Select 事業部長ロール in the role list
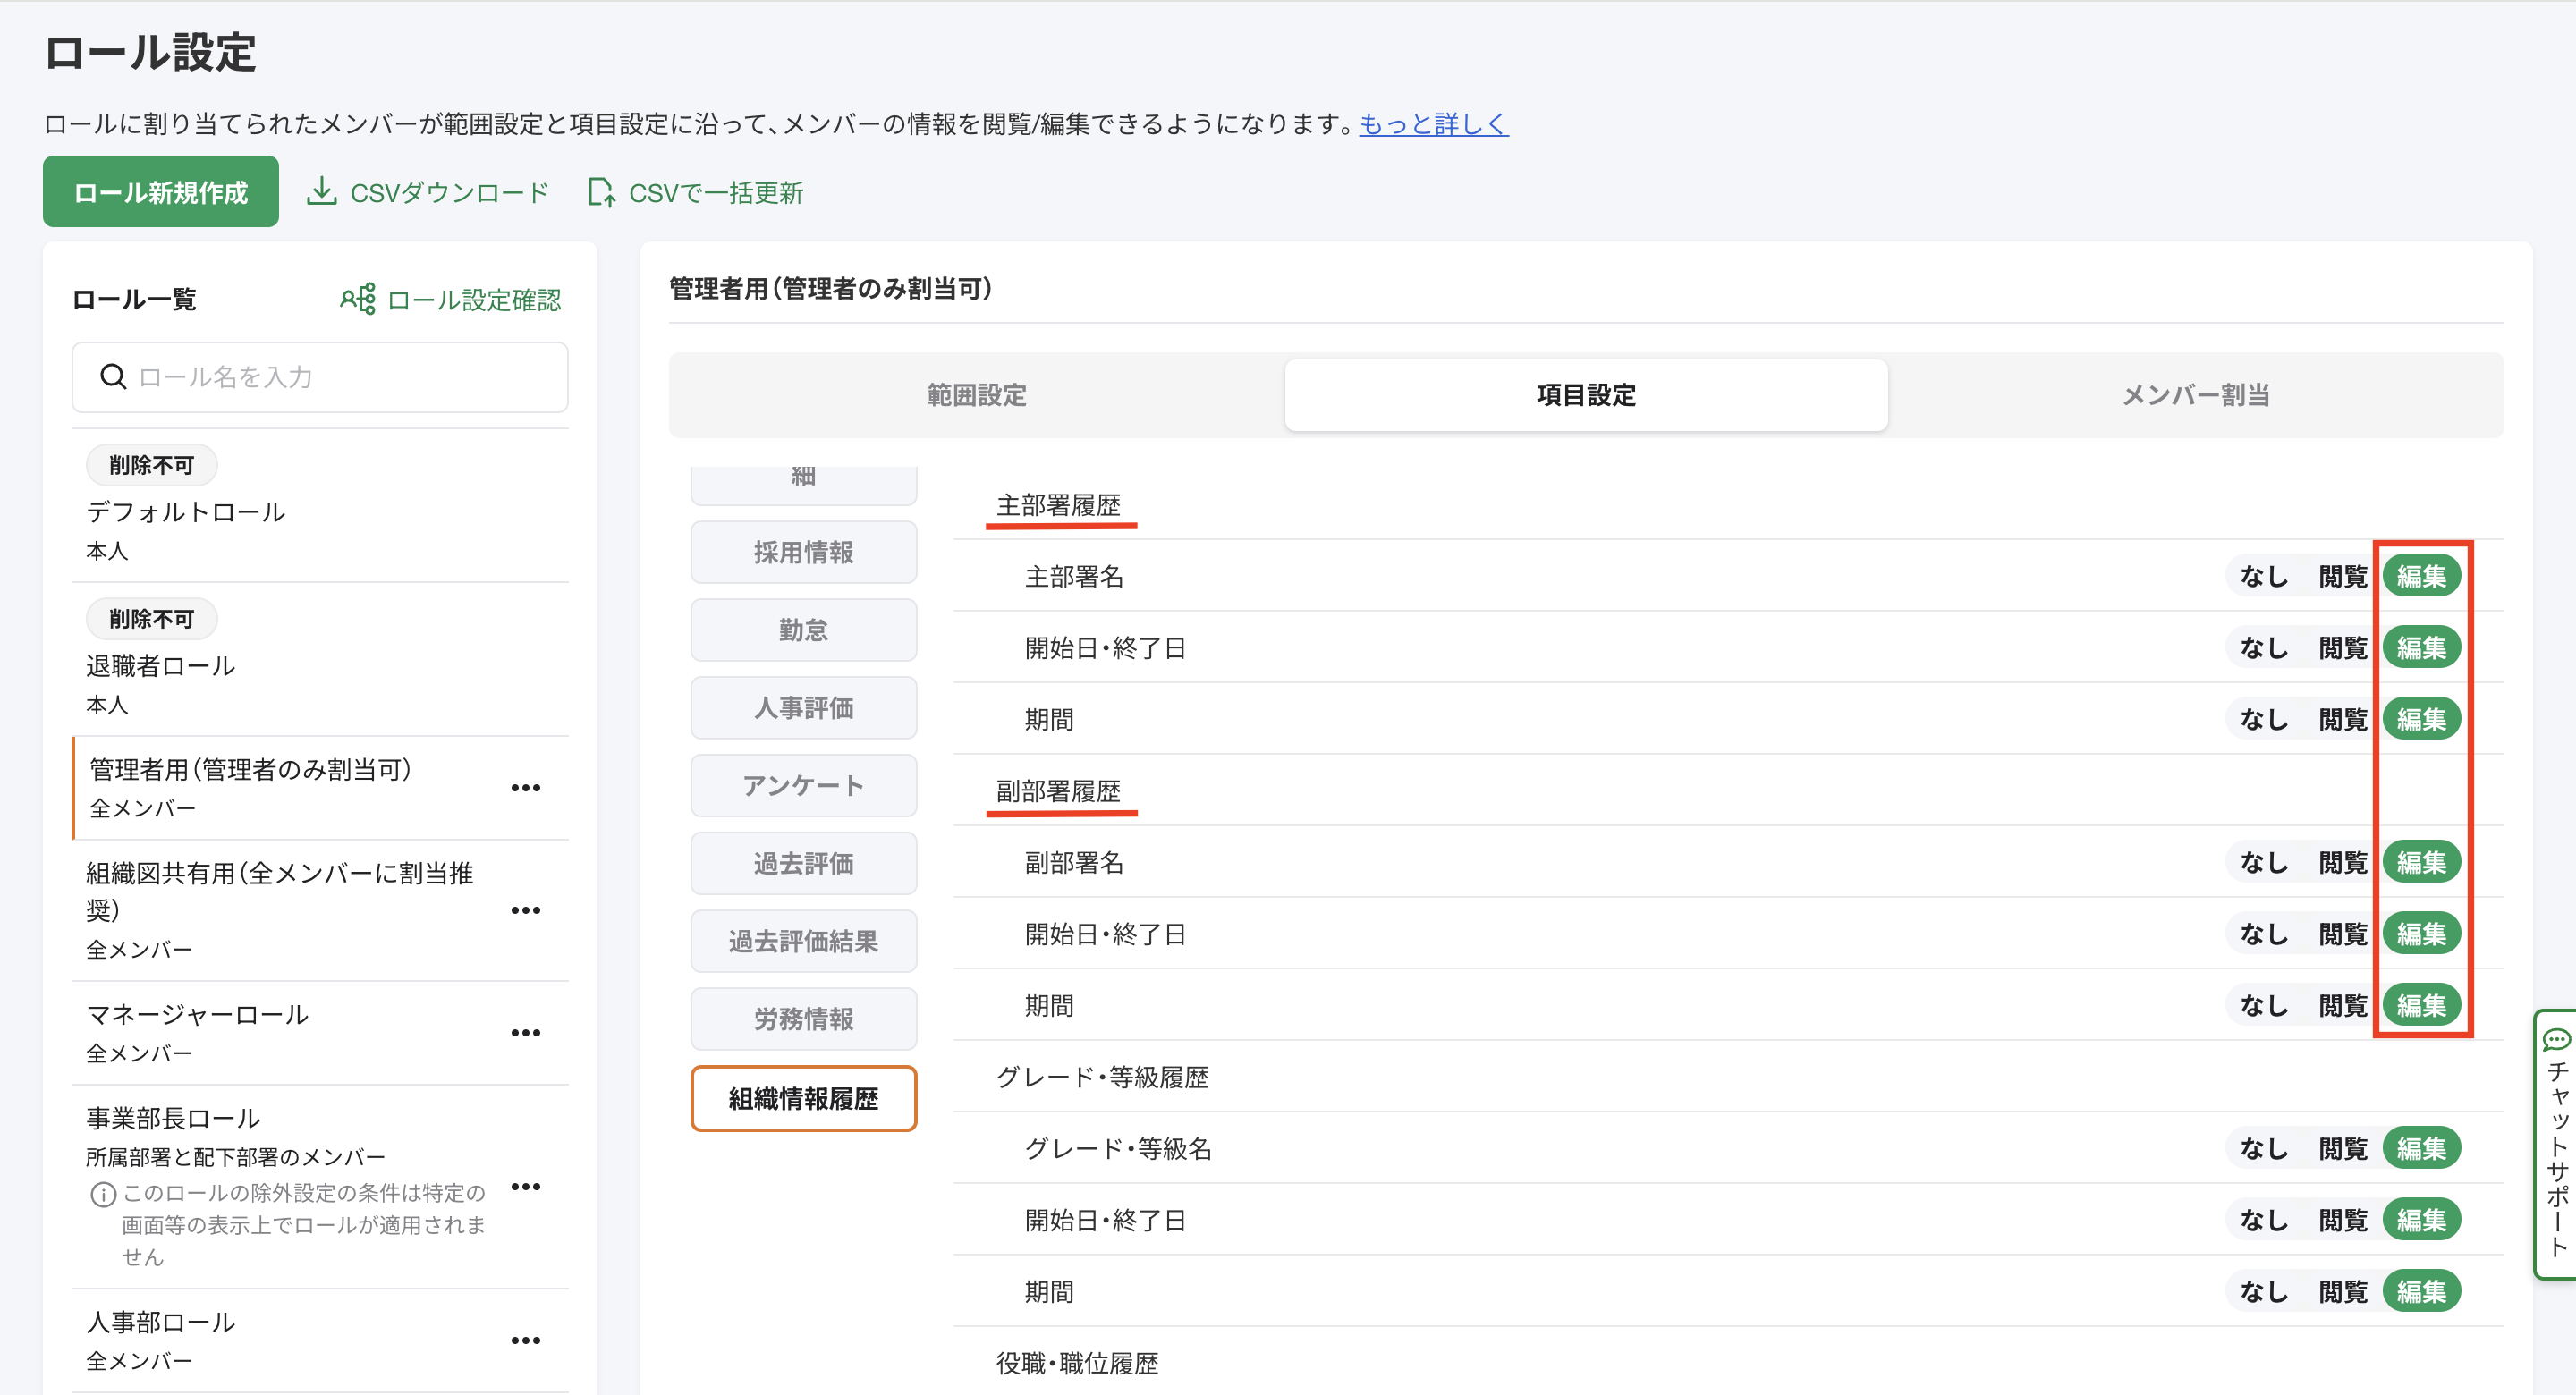 point(320,1186)
